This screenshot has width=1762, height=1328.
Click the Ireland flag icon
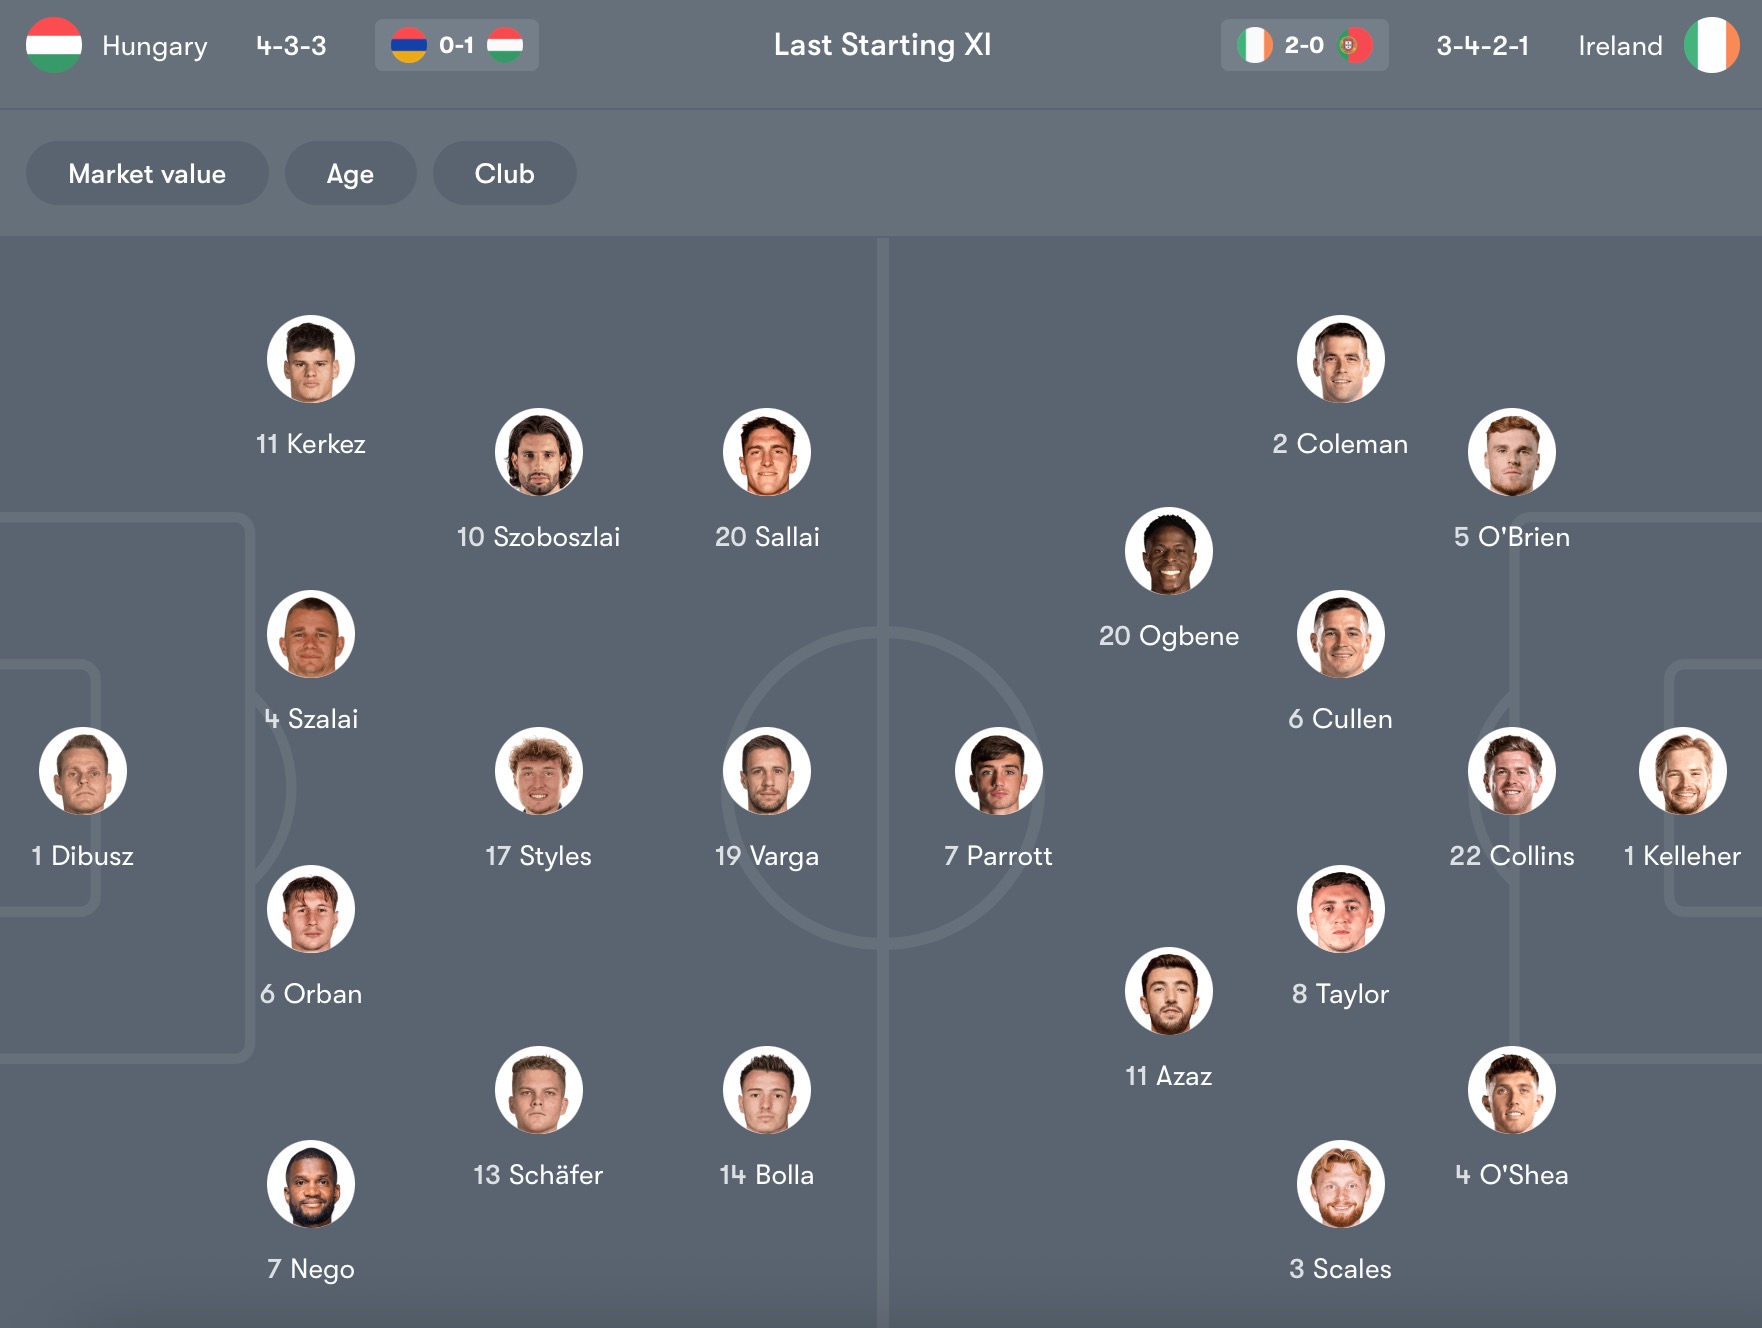[x=1712, y=45]
